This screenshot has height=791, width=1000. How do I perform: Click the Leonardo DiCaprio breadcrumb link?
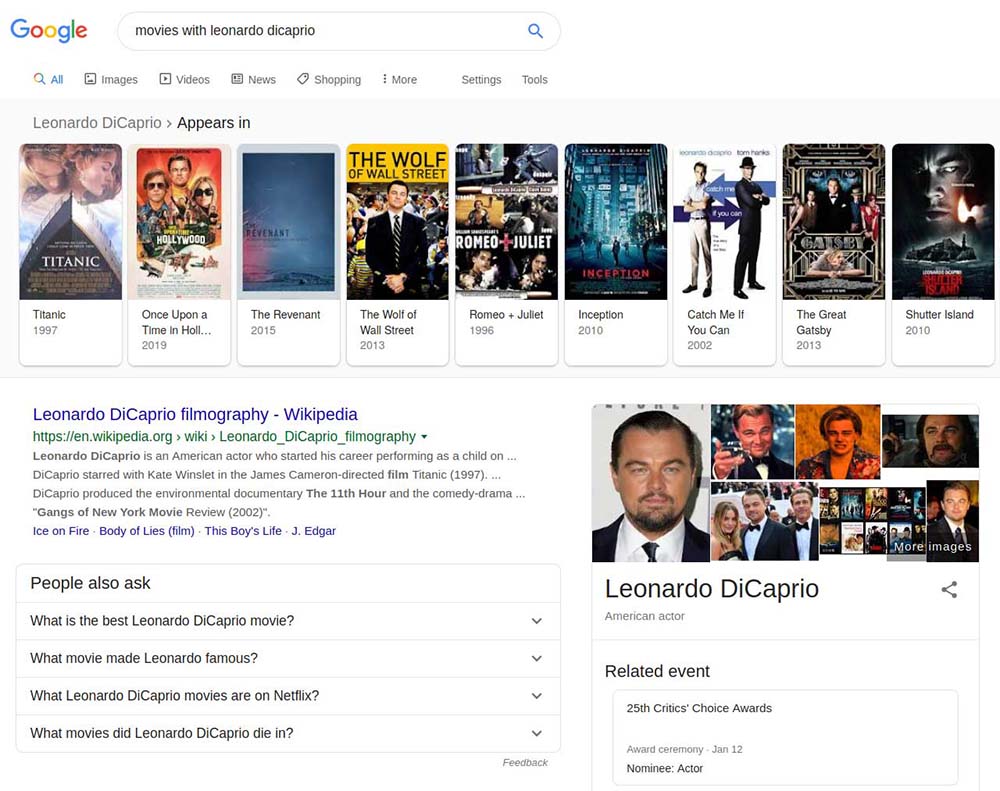point(97,122)
